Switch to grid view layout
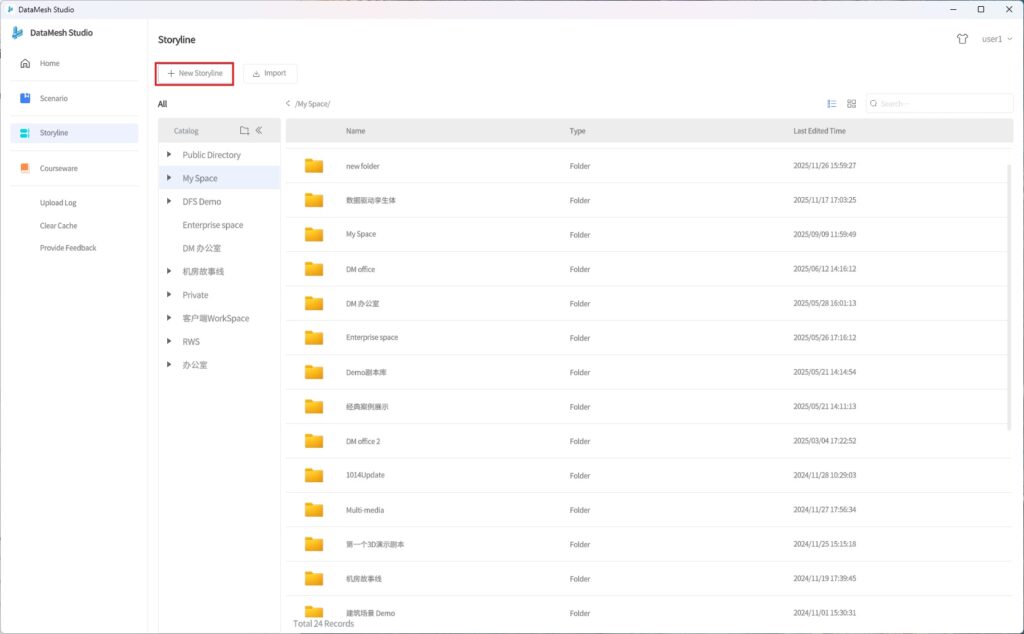The image size is (1024, 634). pos(851,104)
